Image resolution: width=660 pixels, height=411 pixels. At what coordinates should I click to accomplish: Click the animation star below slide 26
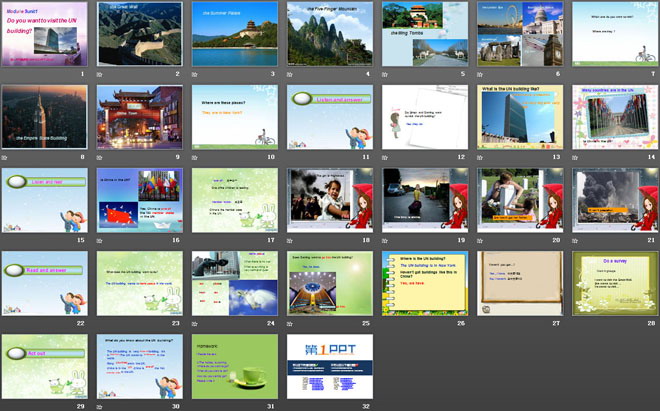[386, 324]
